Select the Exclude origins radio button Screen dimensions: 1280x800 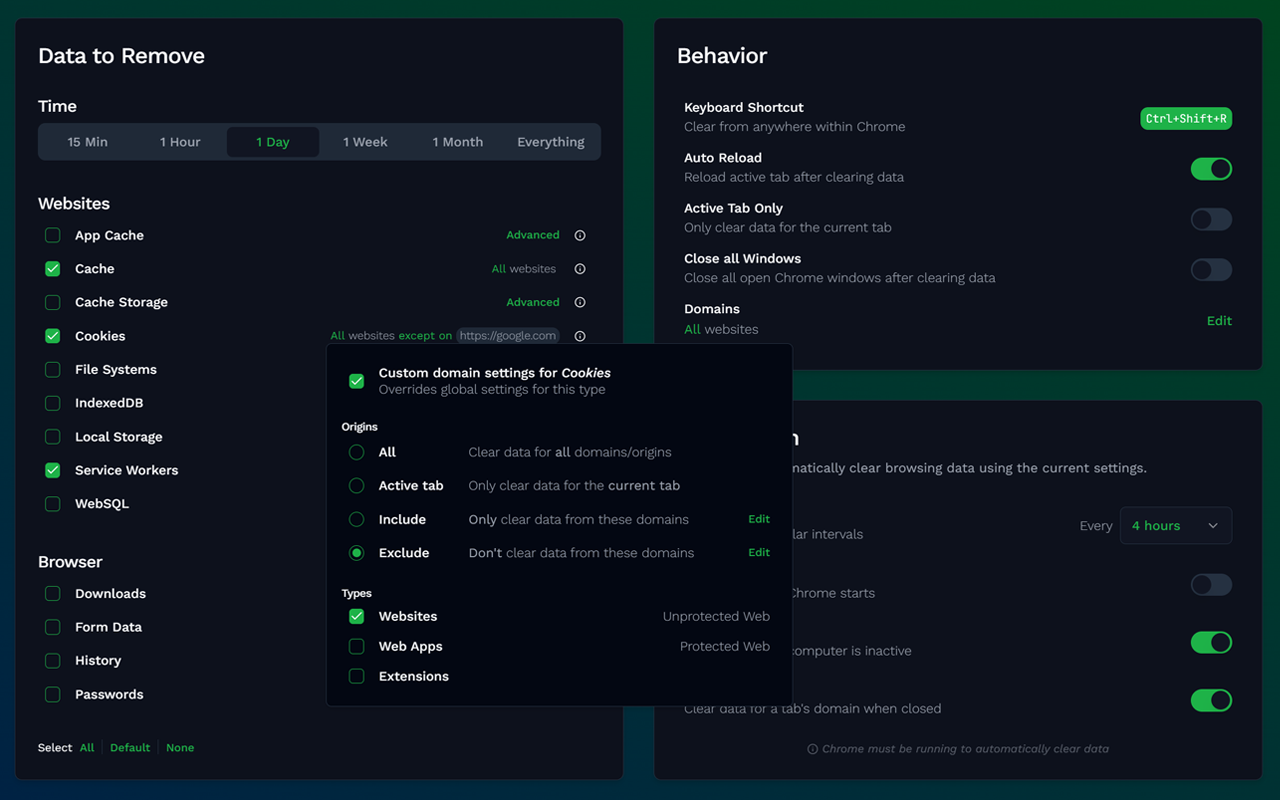356,553
